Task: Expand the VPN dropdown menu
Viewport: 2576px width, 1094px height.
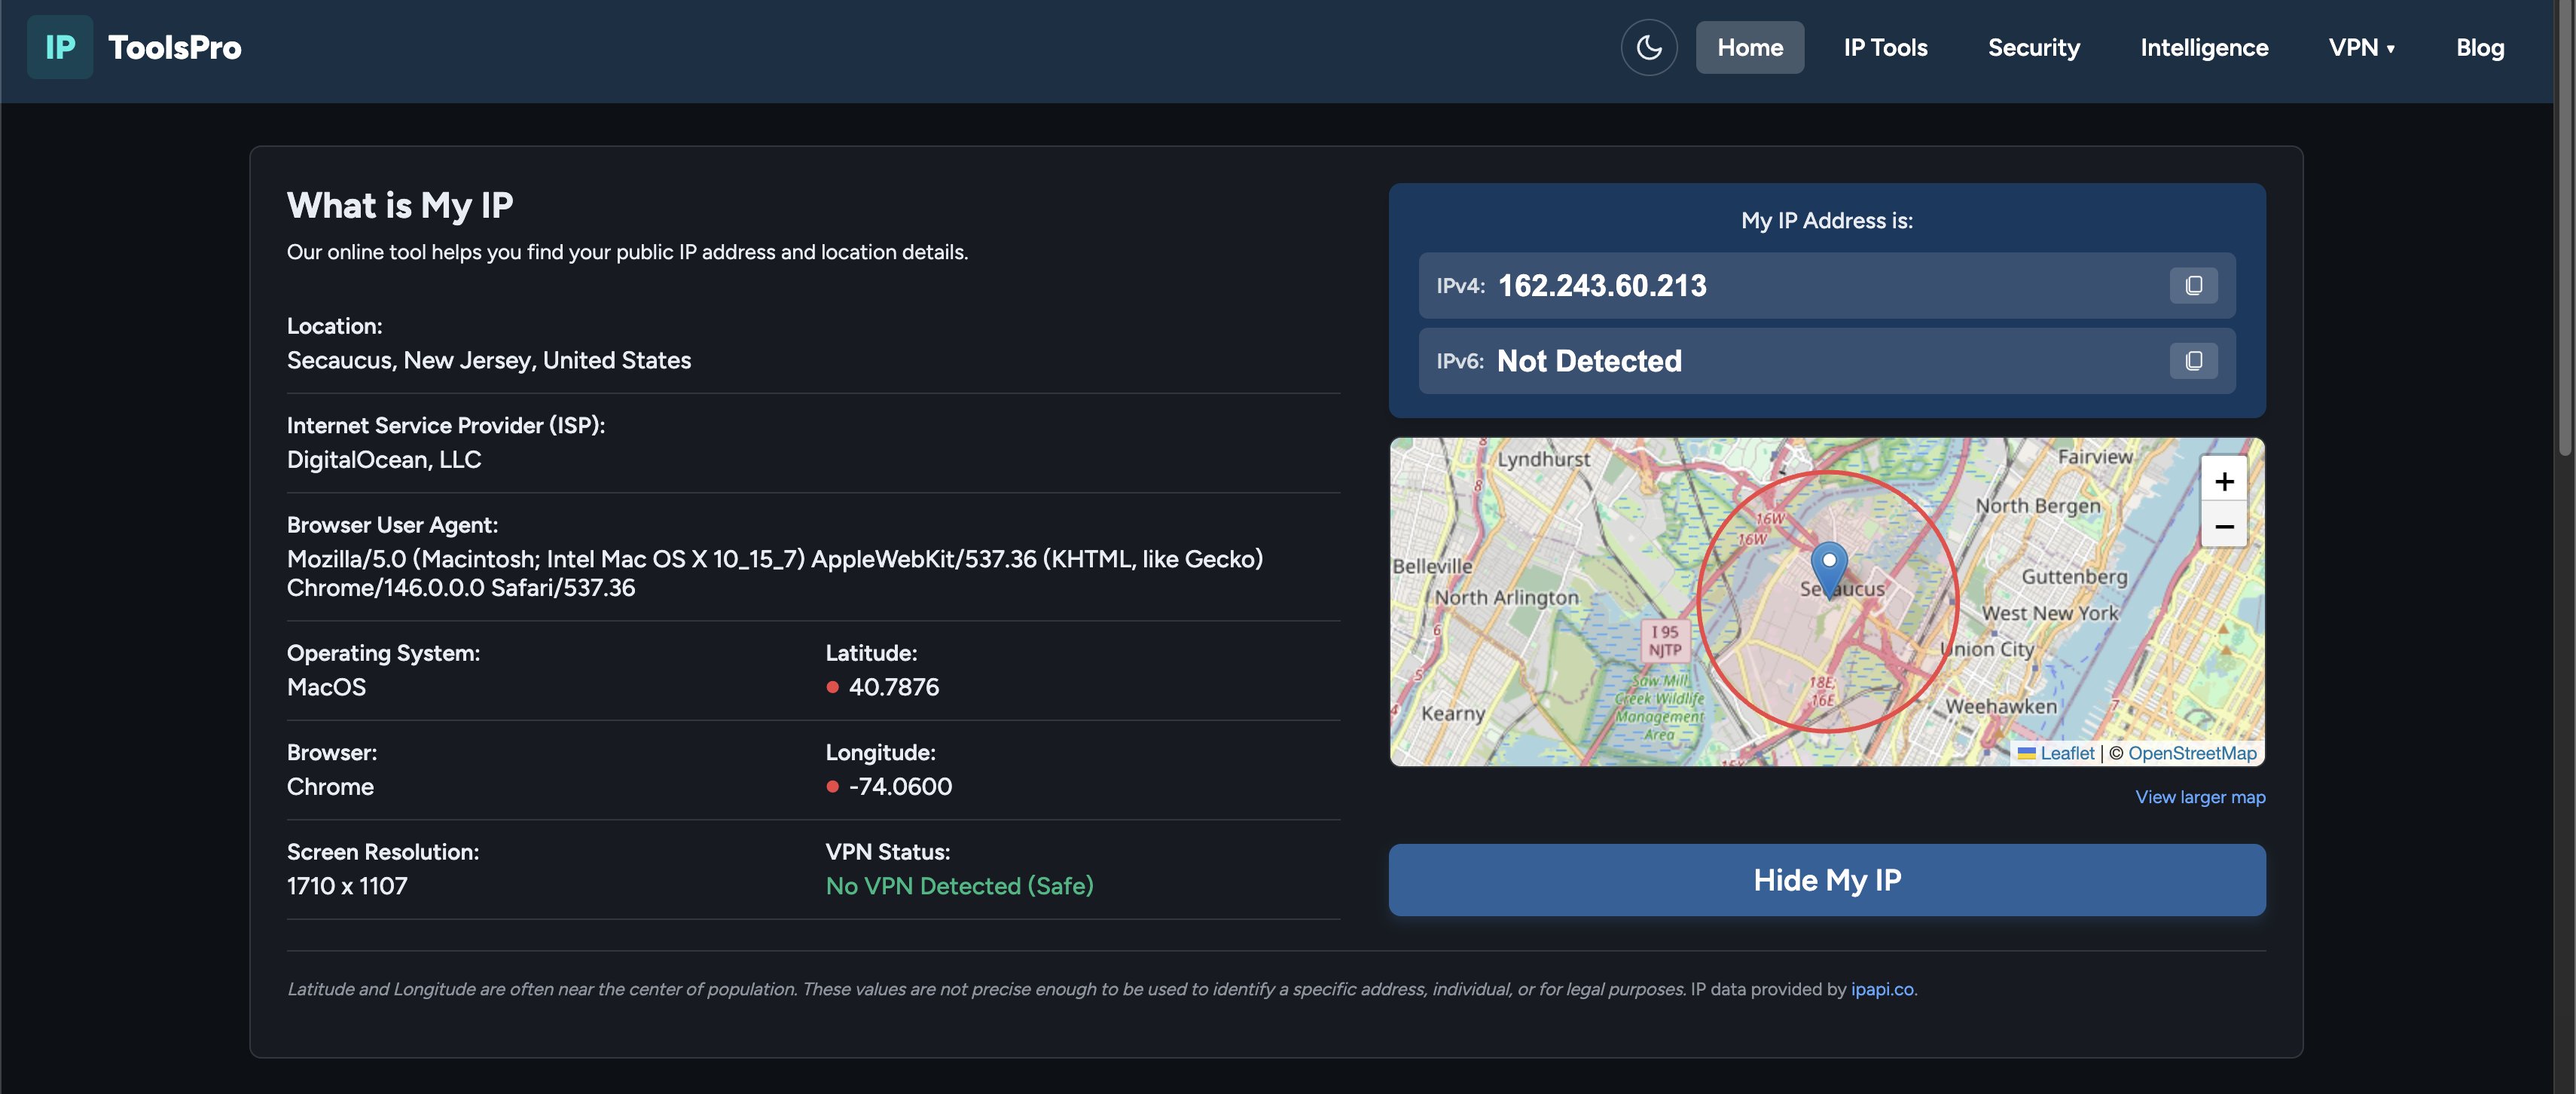Action: click(x=2361, y=47)
